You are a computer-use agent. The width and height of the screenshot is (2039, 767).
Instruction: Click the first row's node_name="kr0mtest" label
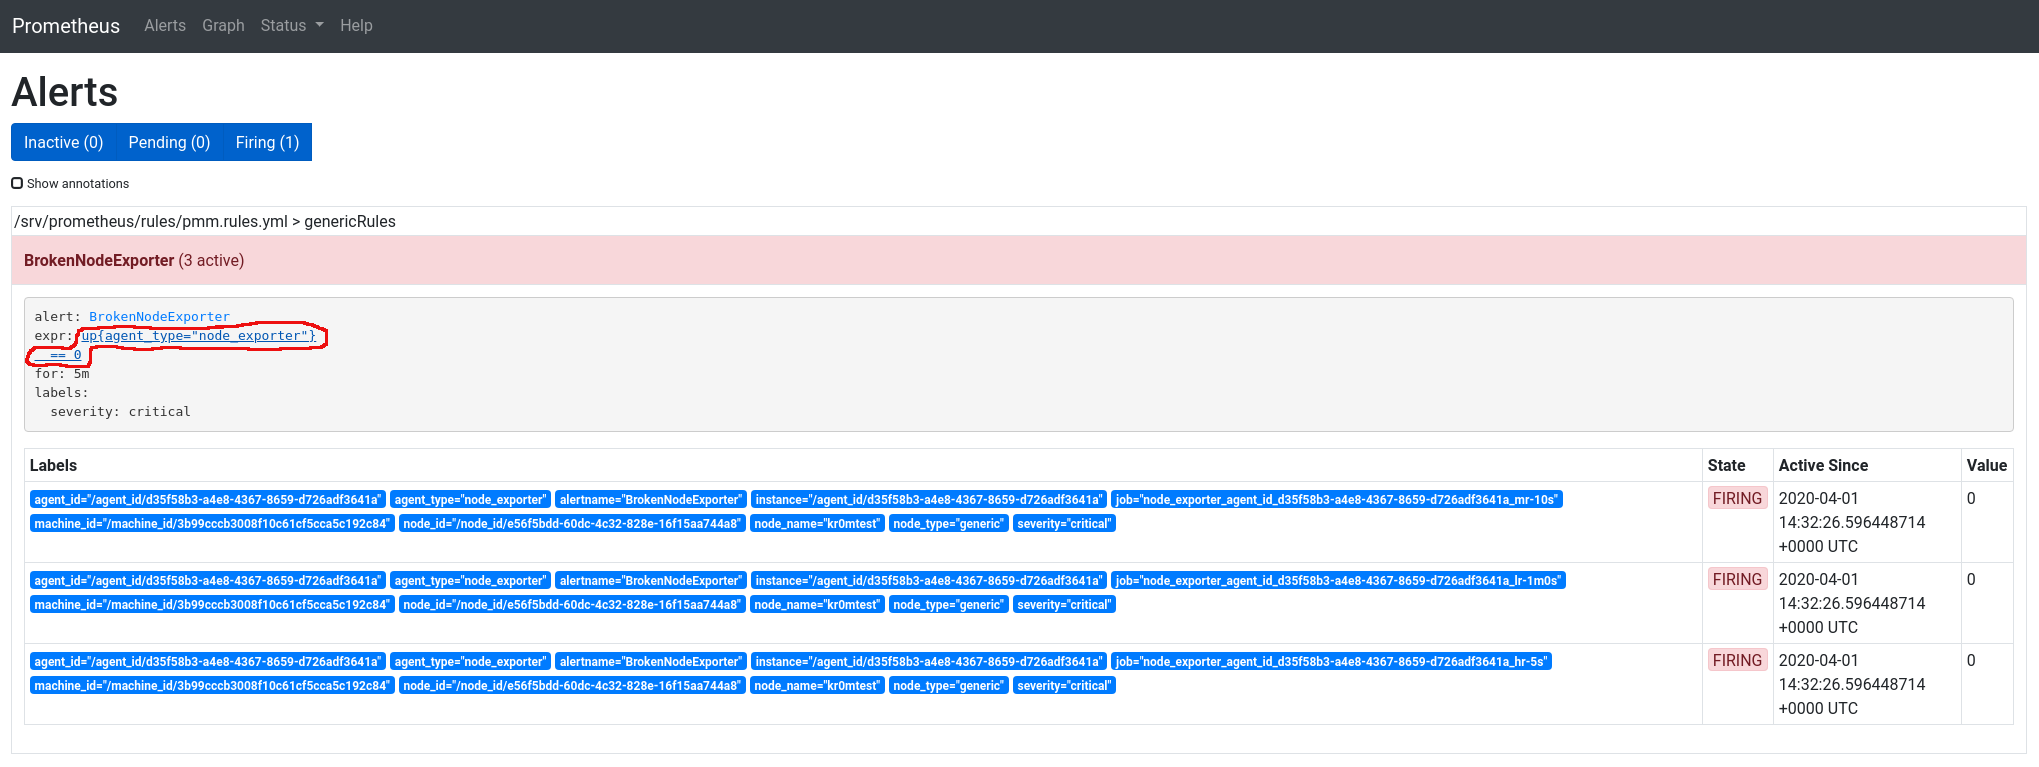tap(817, 524)
